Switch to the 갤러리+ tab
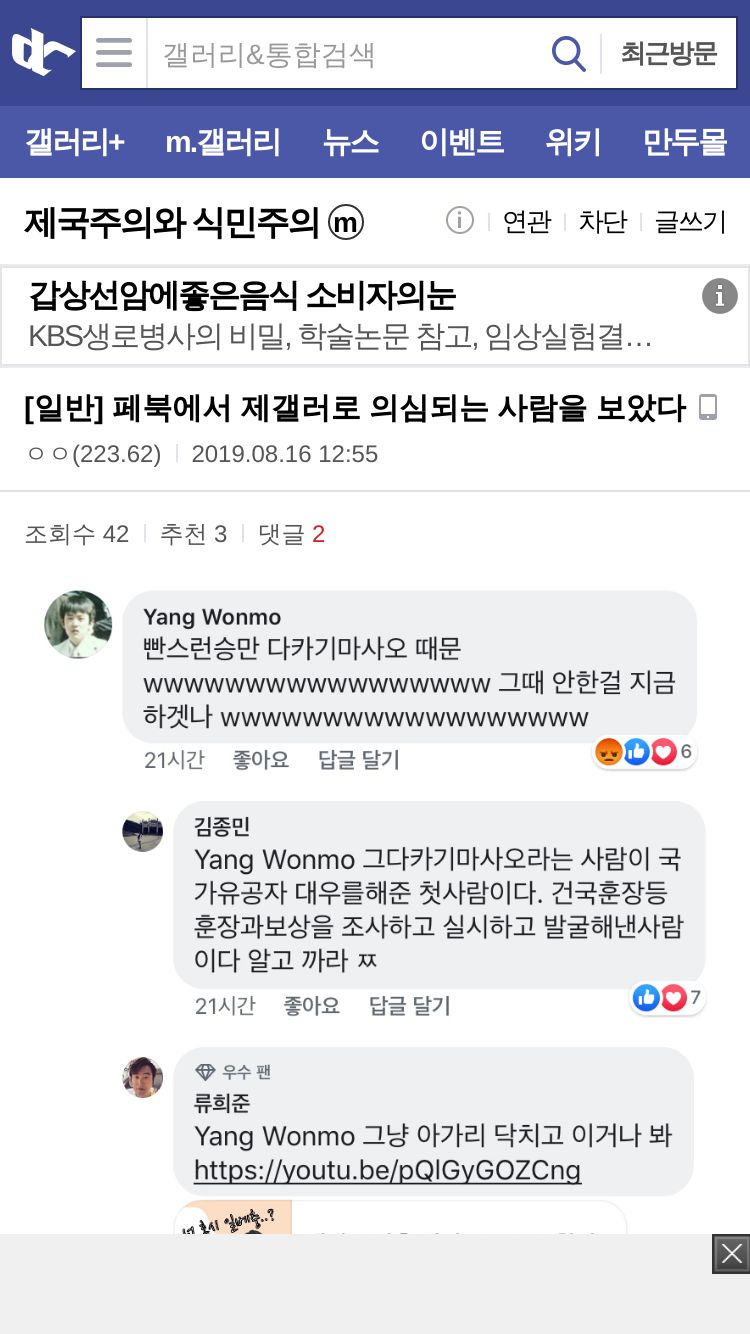Viewport: 750px width, 1334px height. tap(75, 142)
